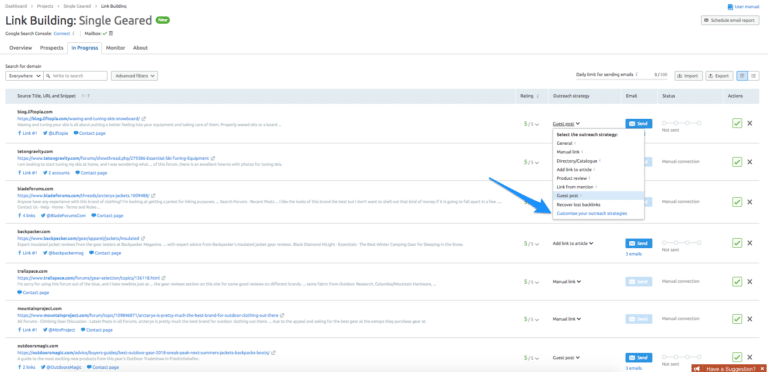768x372 pixels.
Task: Open Contact page for tetongravity.com
Action: [x=91, y=173]
